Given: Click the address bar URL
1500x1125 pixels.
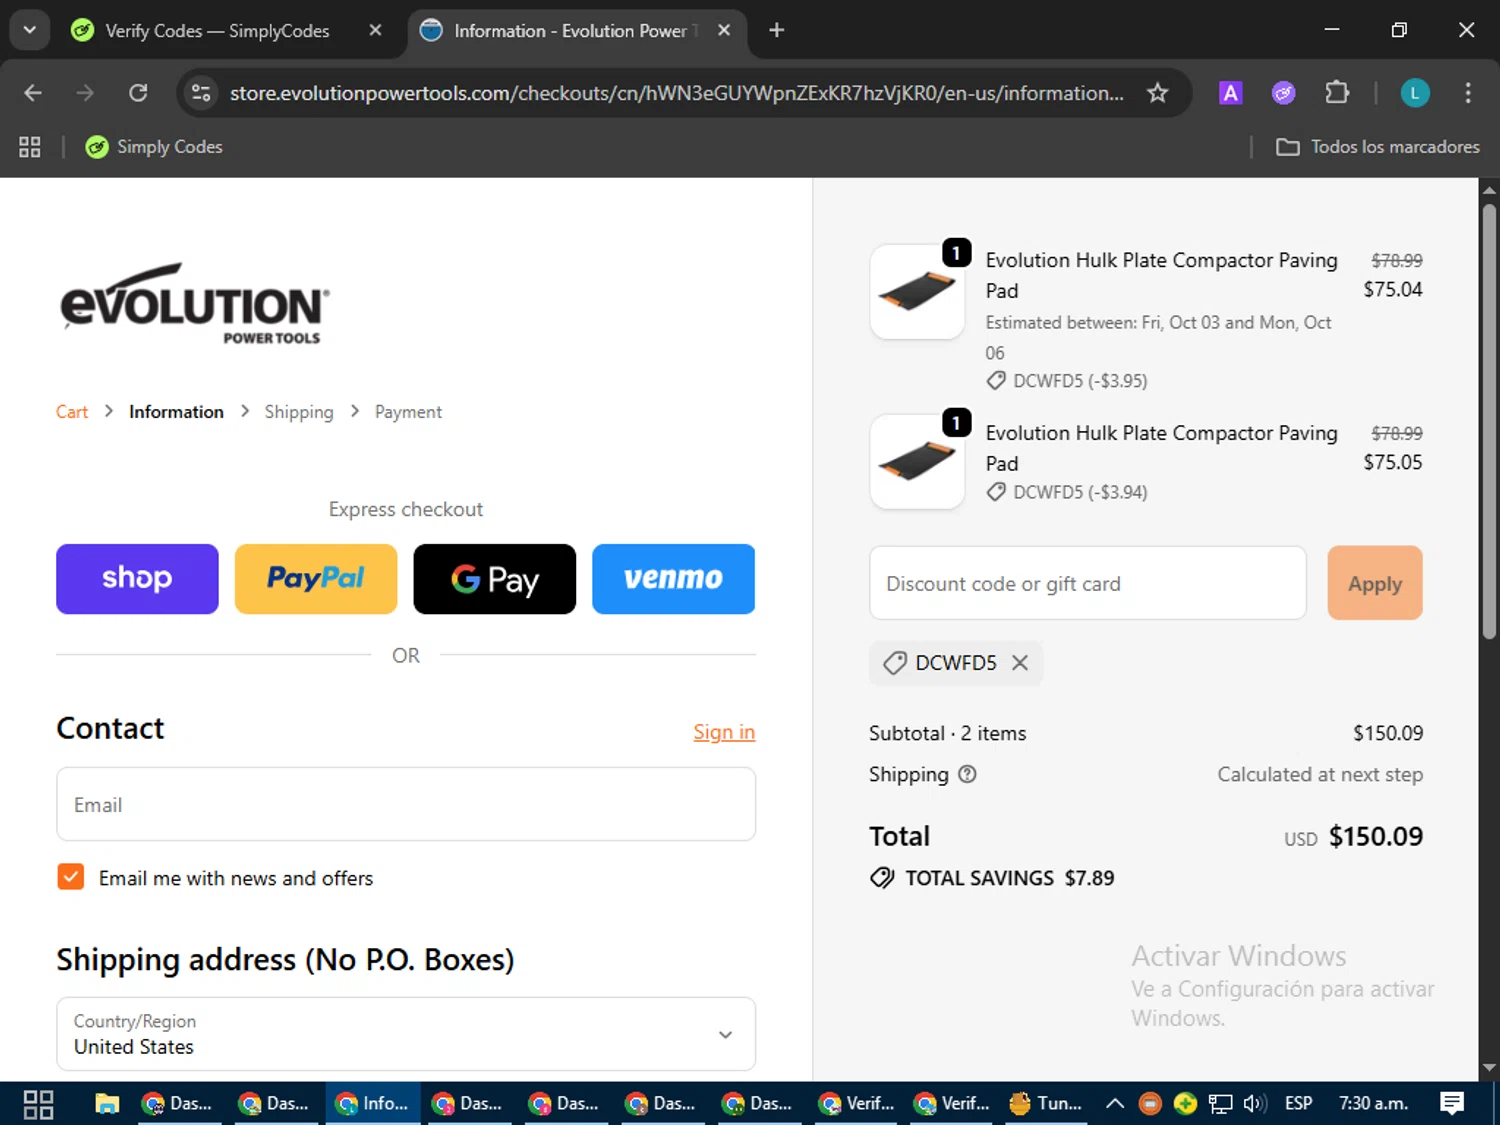Looking at the screenshot, I should click(x=676, y=93).
